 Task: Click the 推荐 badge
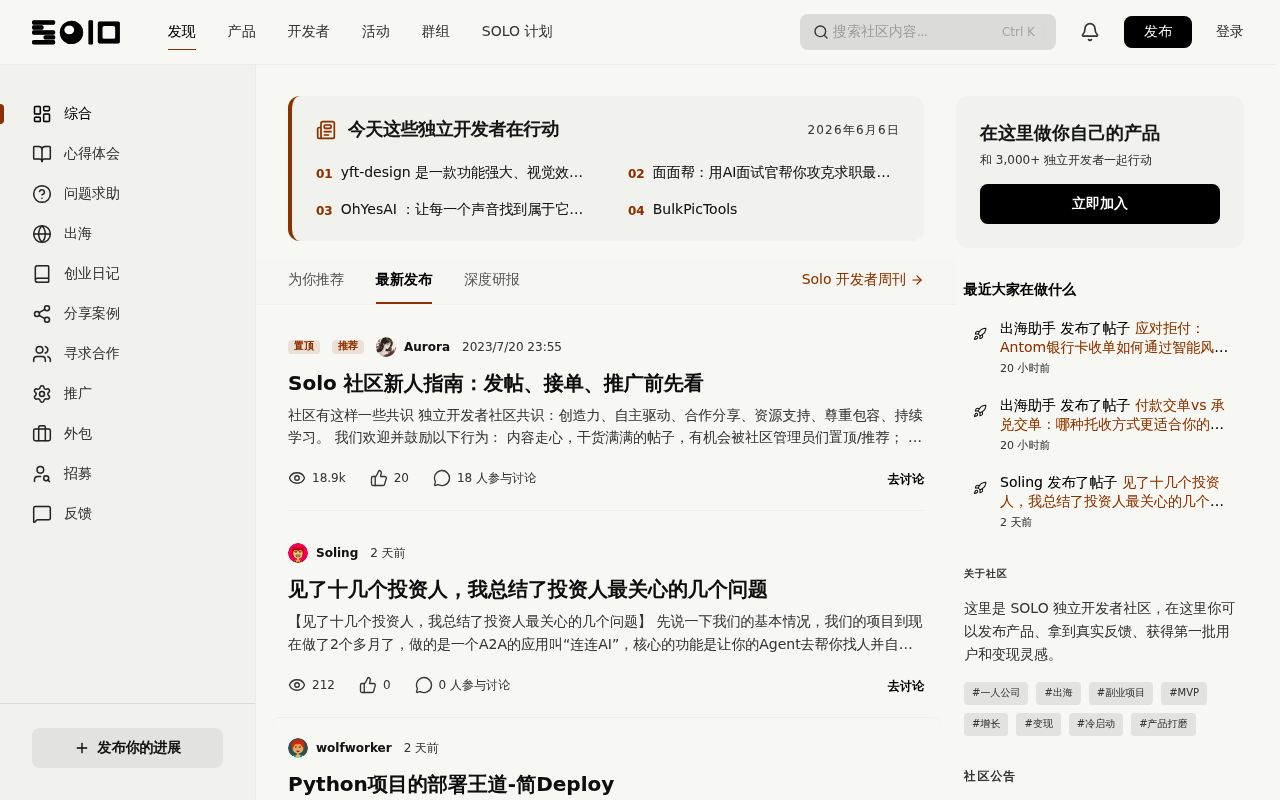[x=348, y=347]
